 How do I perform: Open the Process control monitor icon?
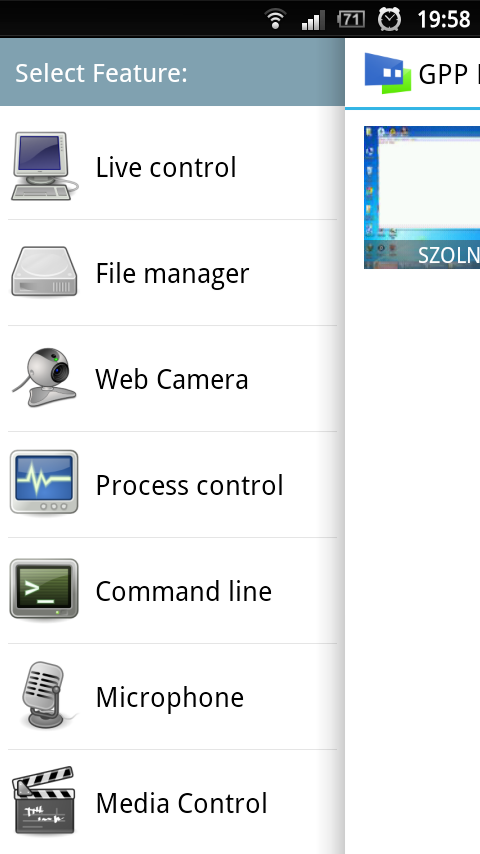tap(44, 482)
